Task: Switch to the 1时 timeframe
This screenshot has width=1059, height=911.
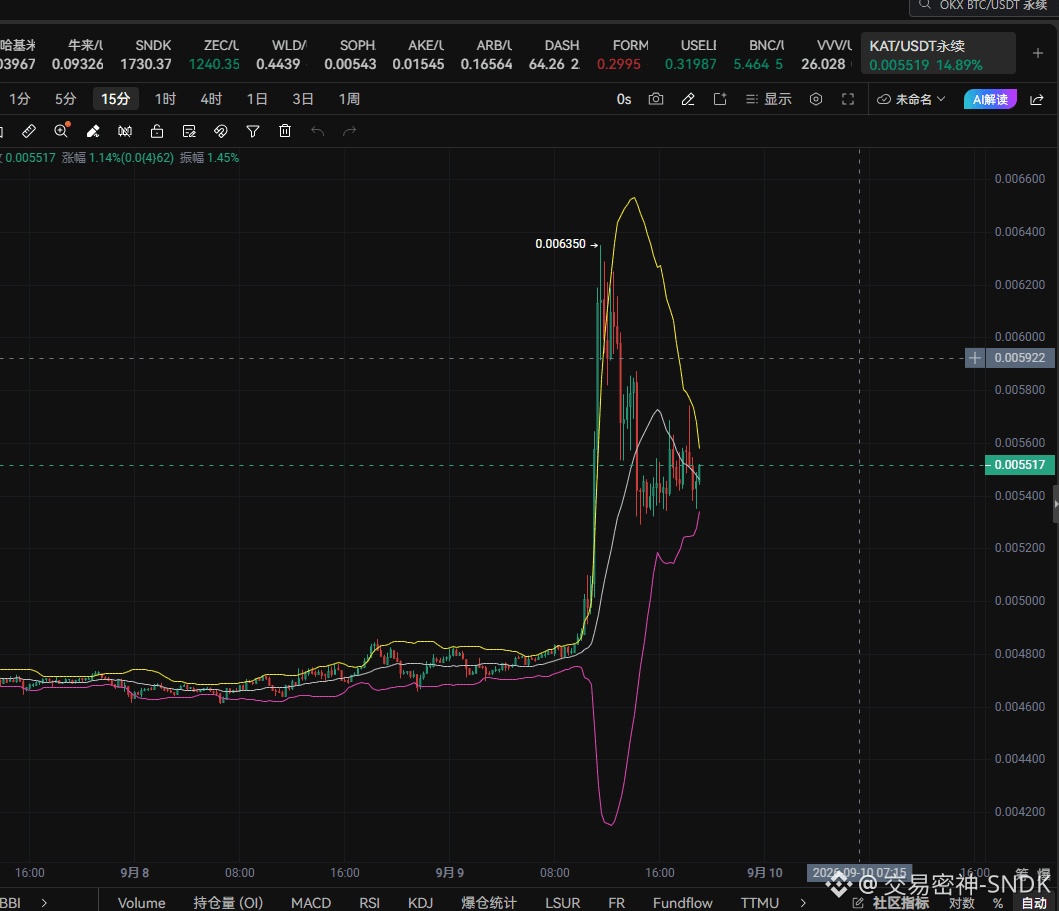Action: (x=165, y=99)
